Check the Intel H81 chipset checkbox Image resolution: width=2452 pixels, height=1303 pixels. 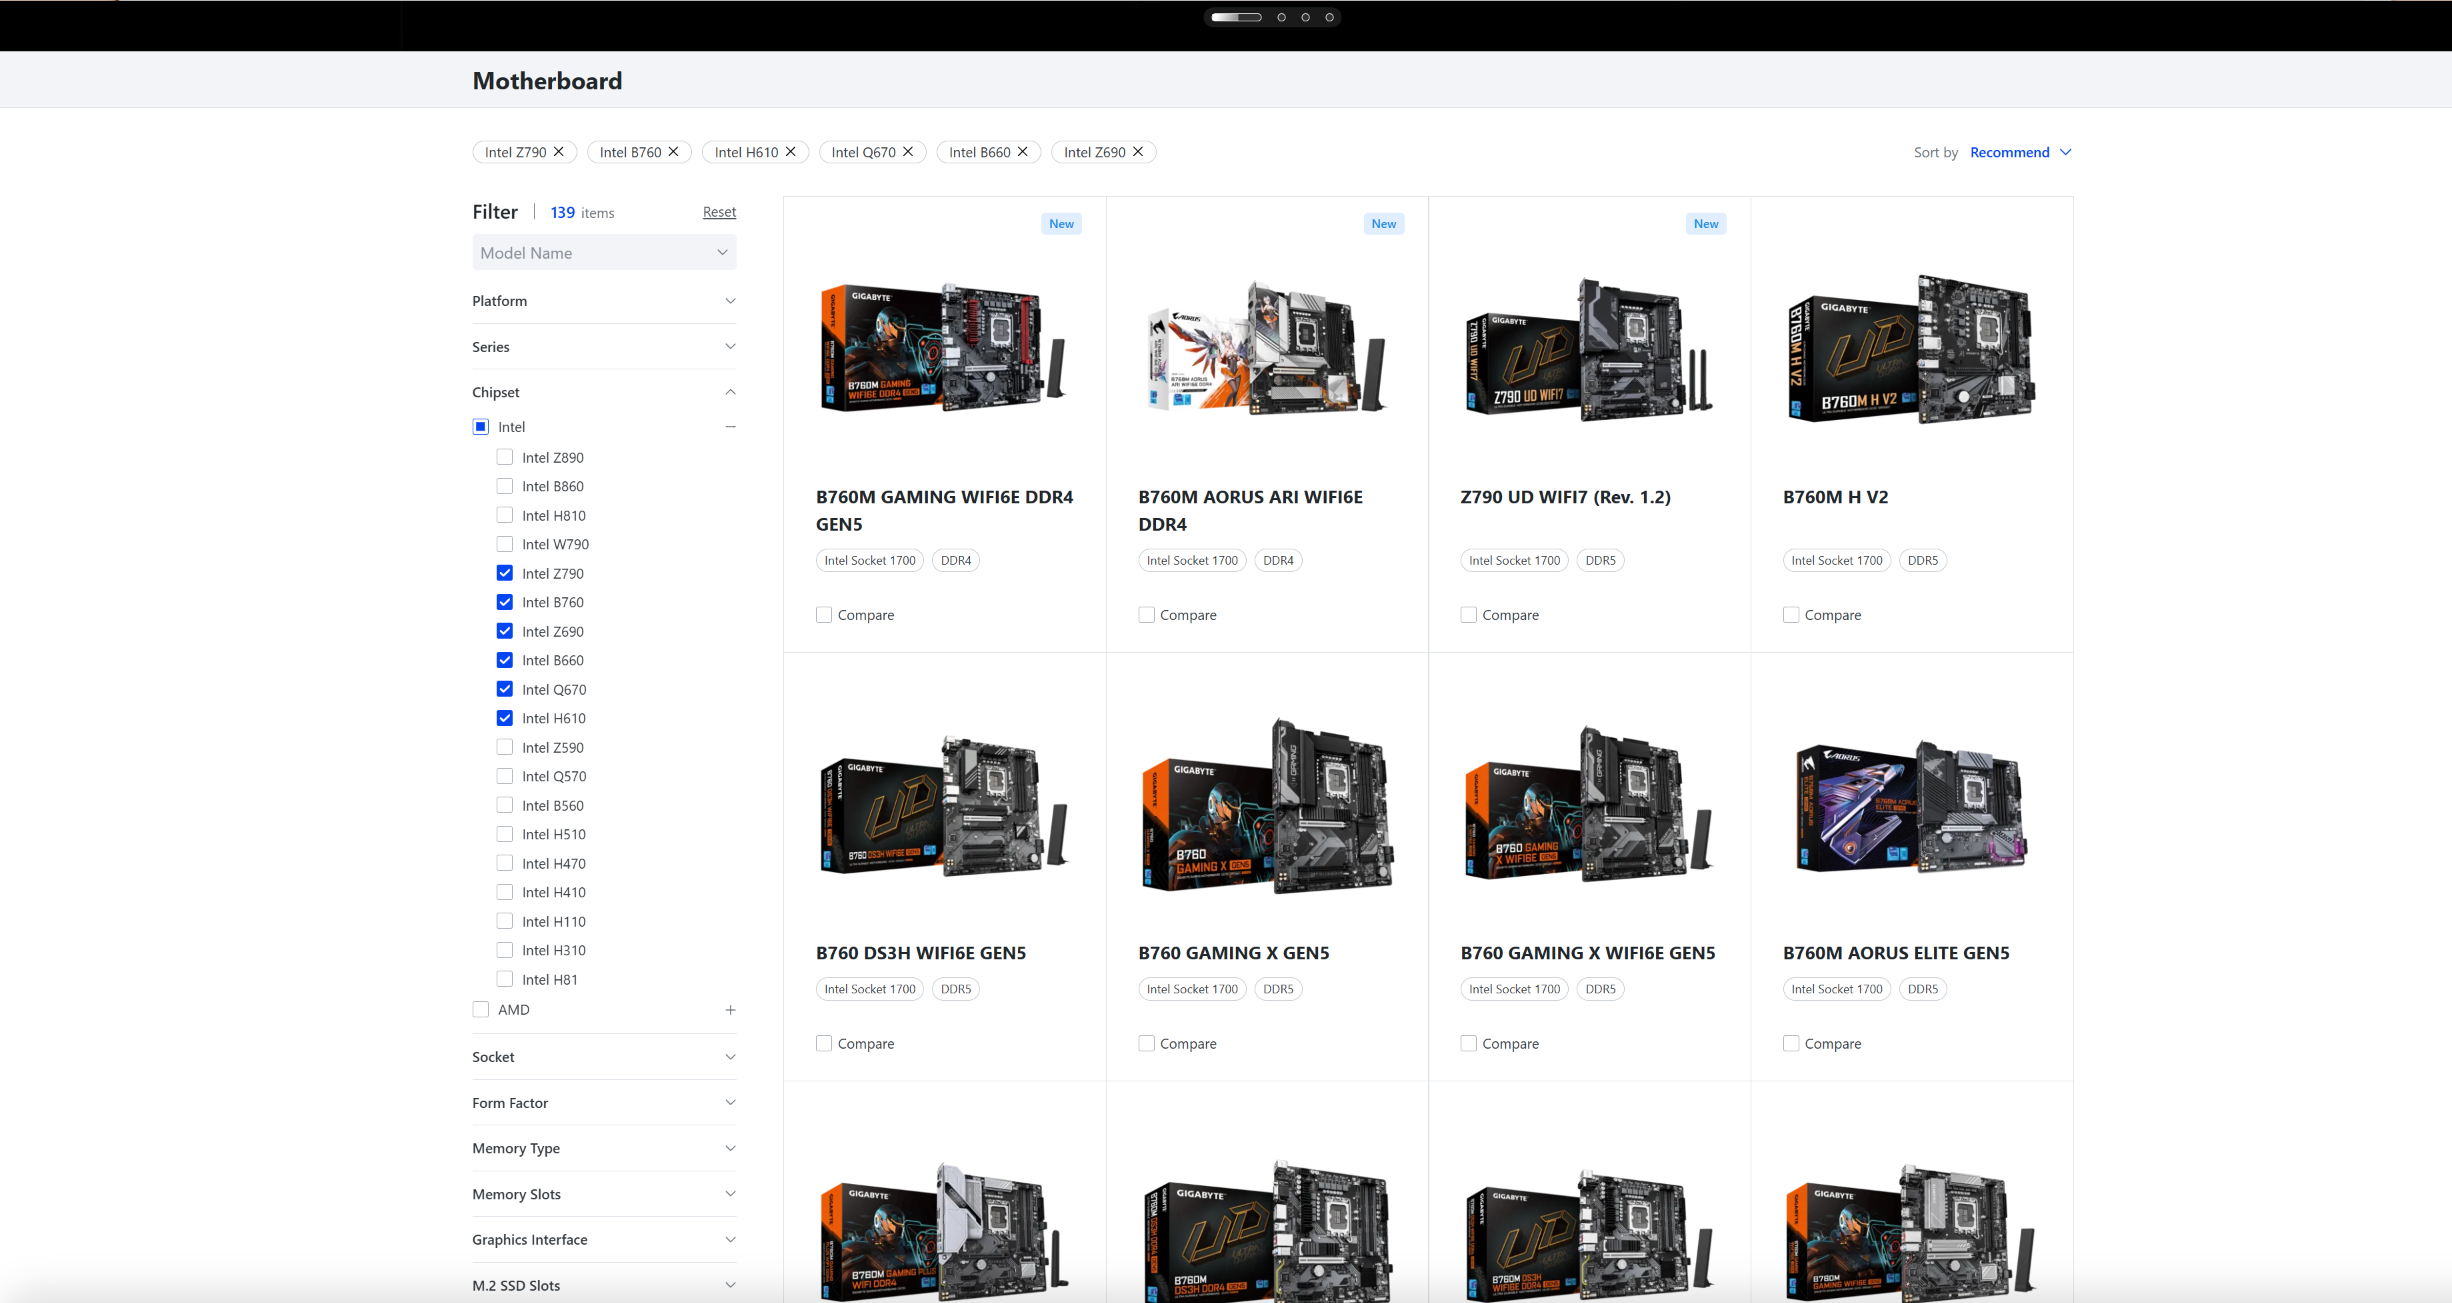pos(505,979)
